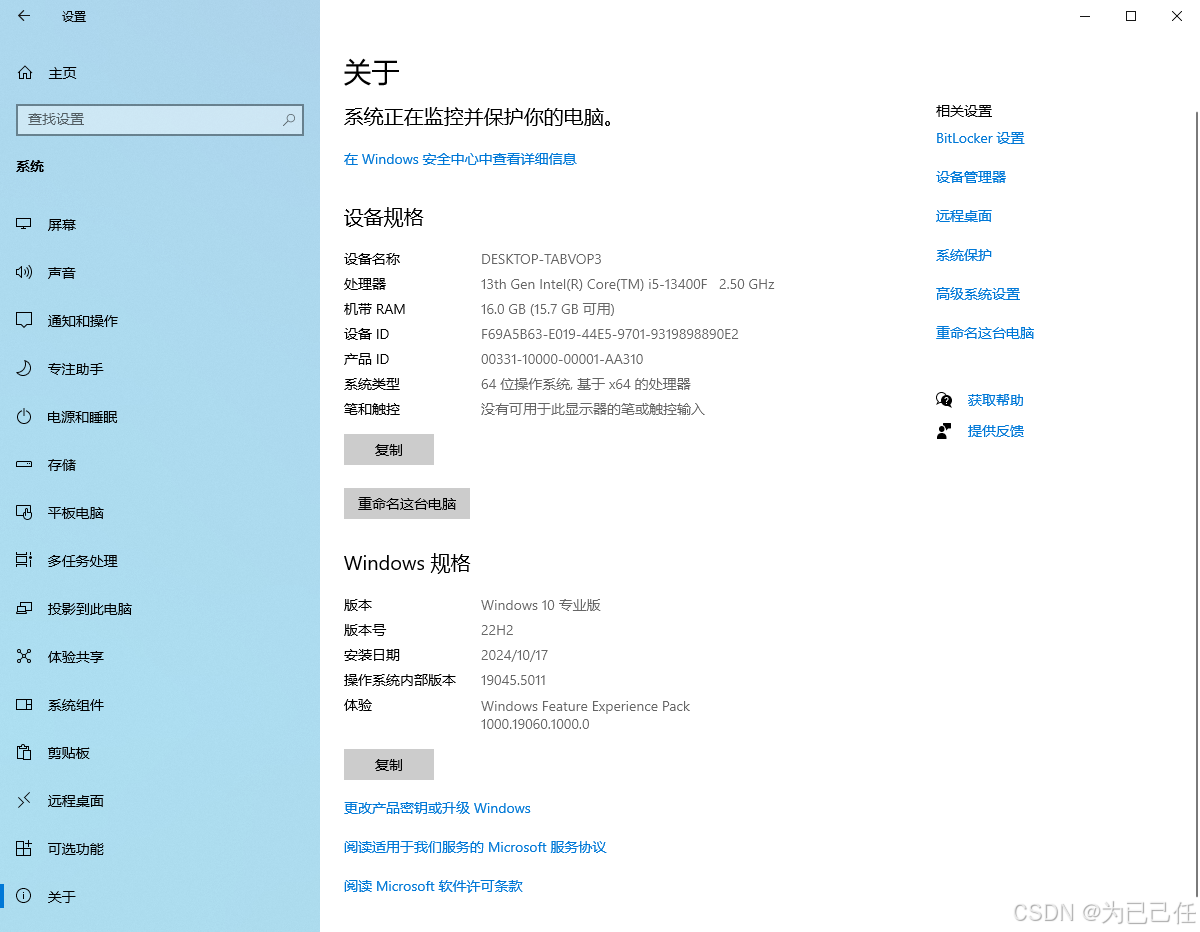
Task: Click the 获取帮助 chat icon
Action: 944,400
